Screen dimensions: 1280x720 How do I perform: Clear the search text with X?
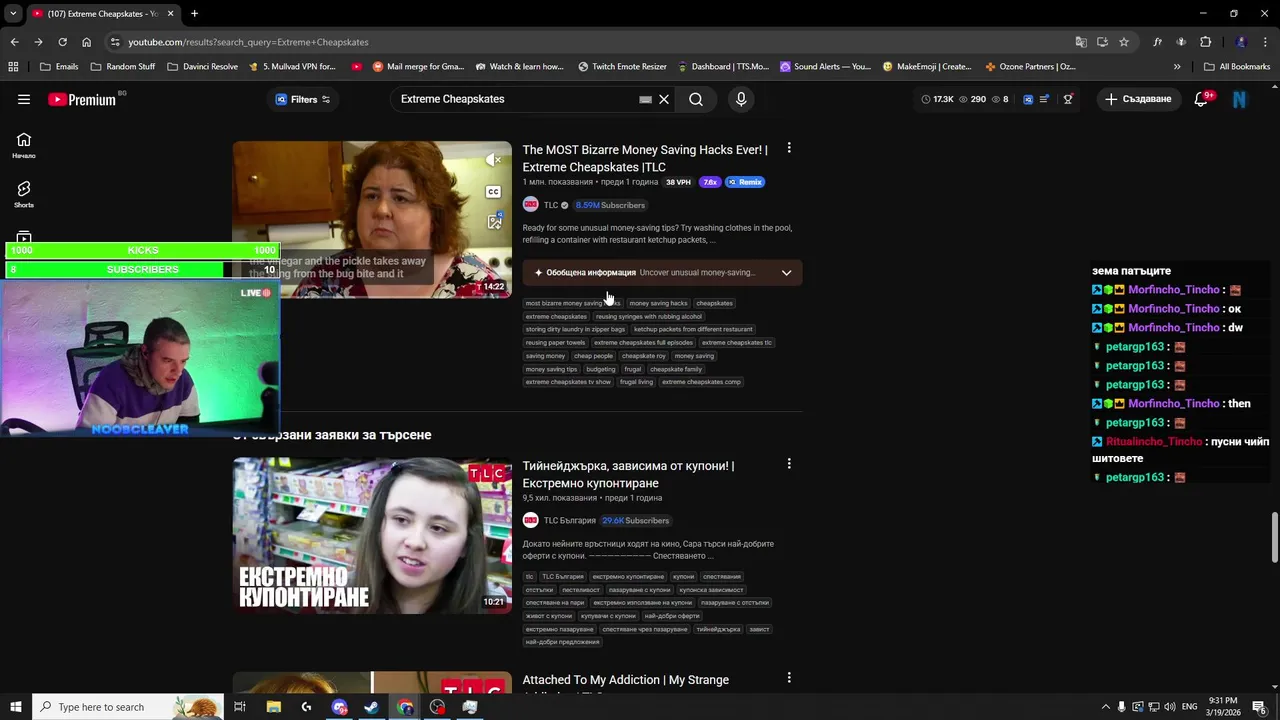pos(663,99)
